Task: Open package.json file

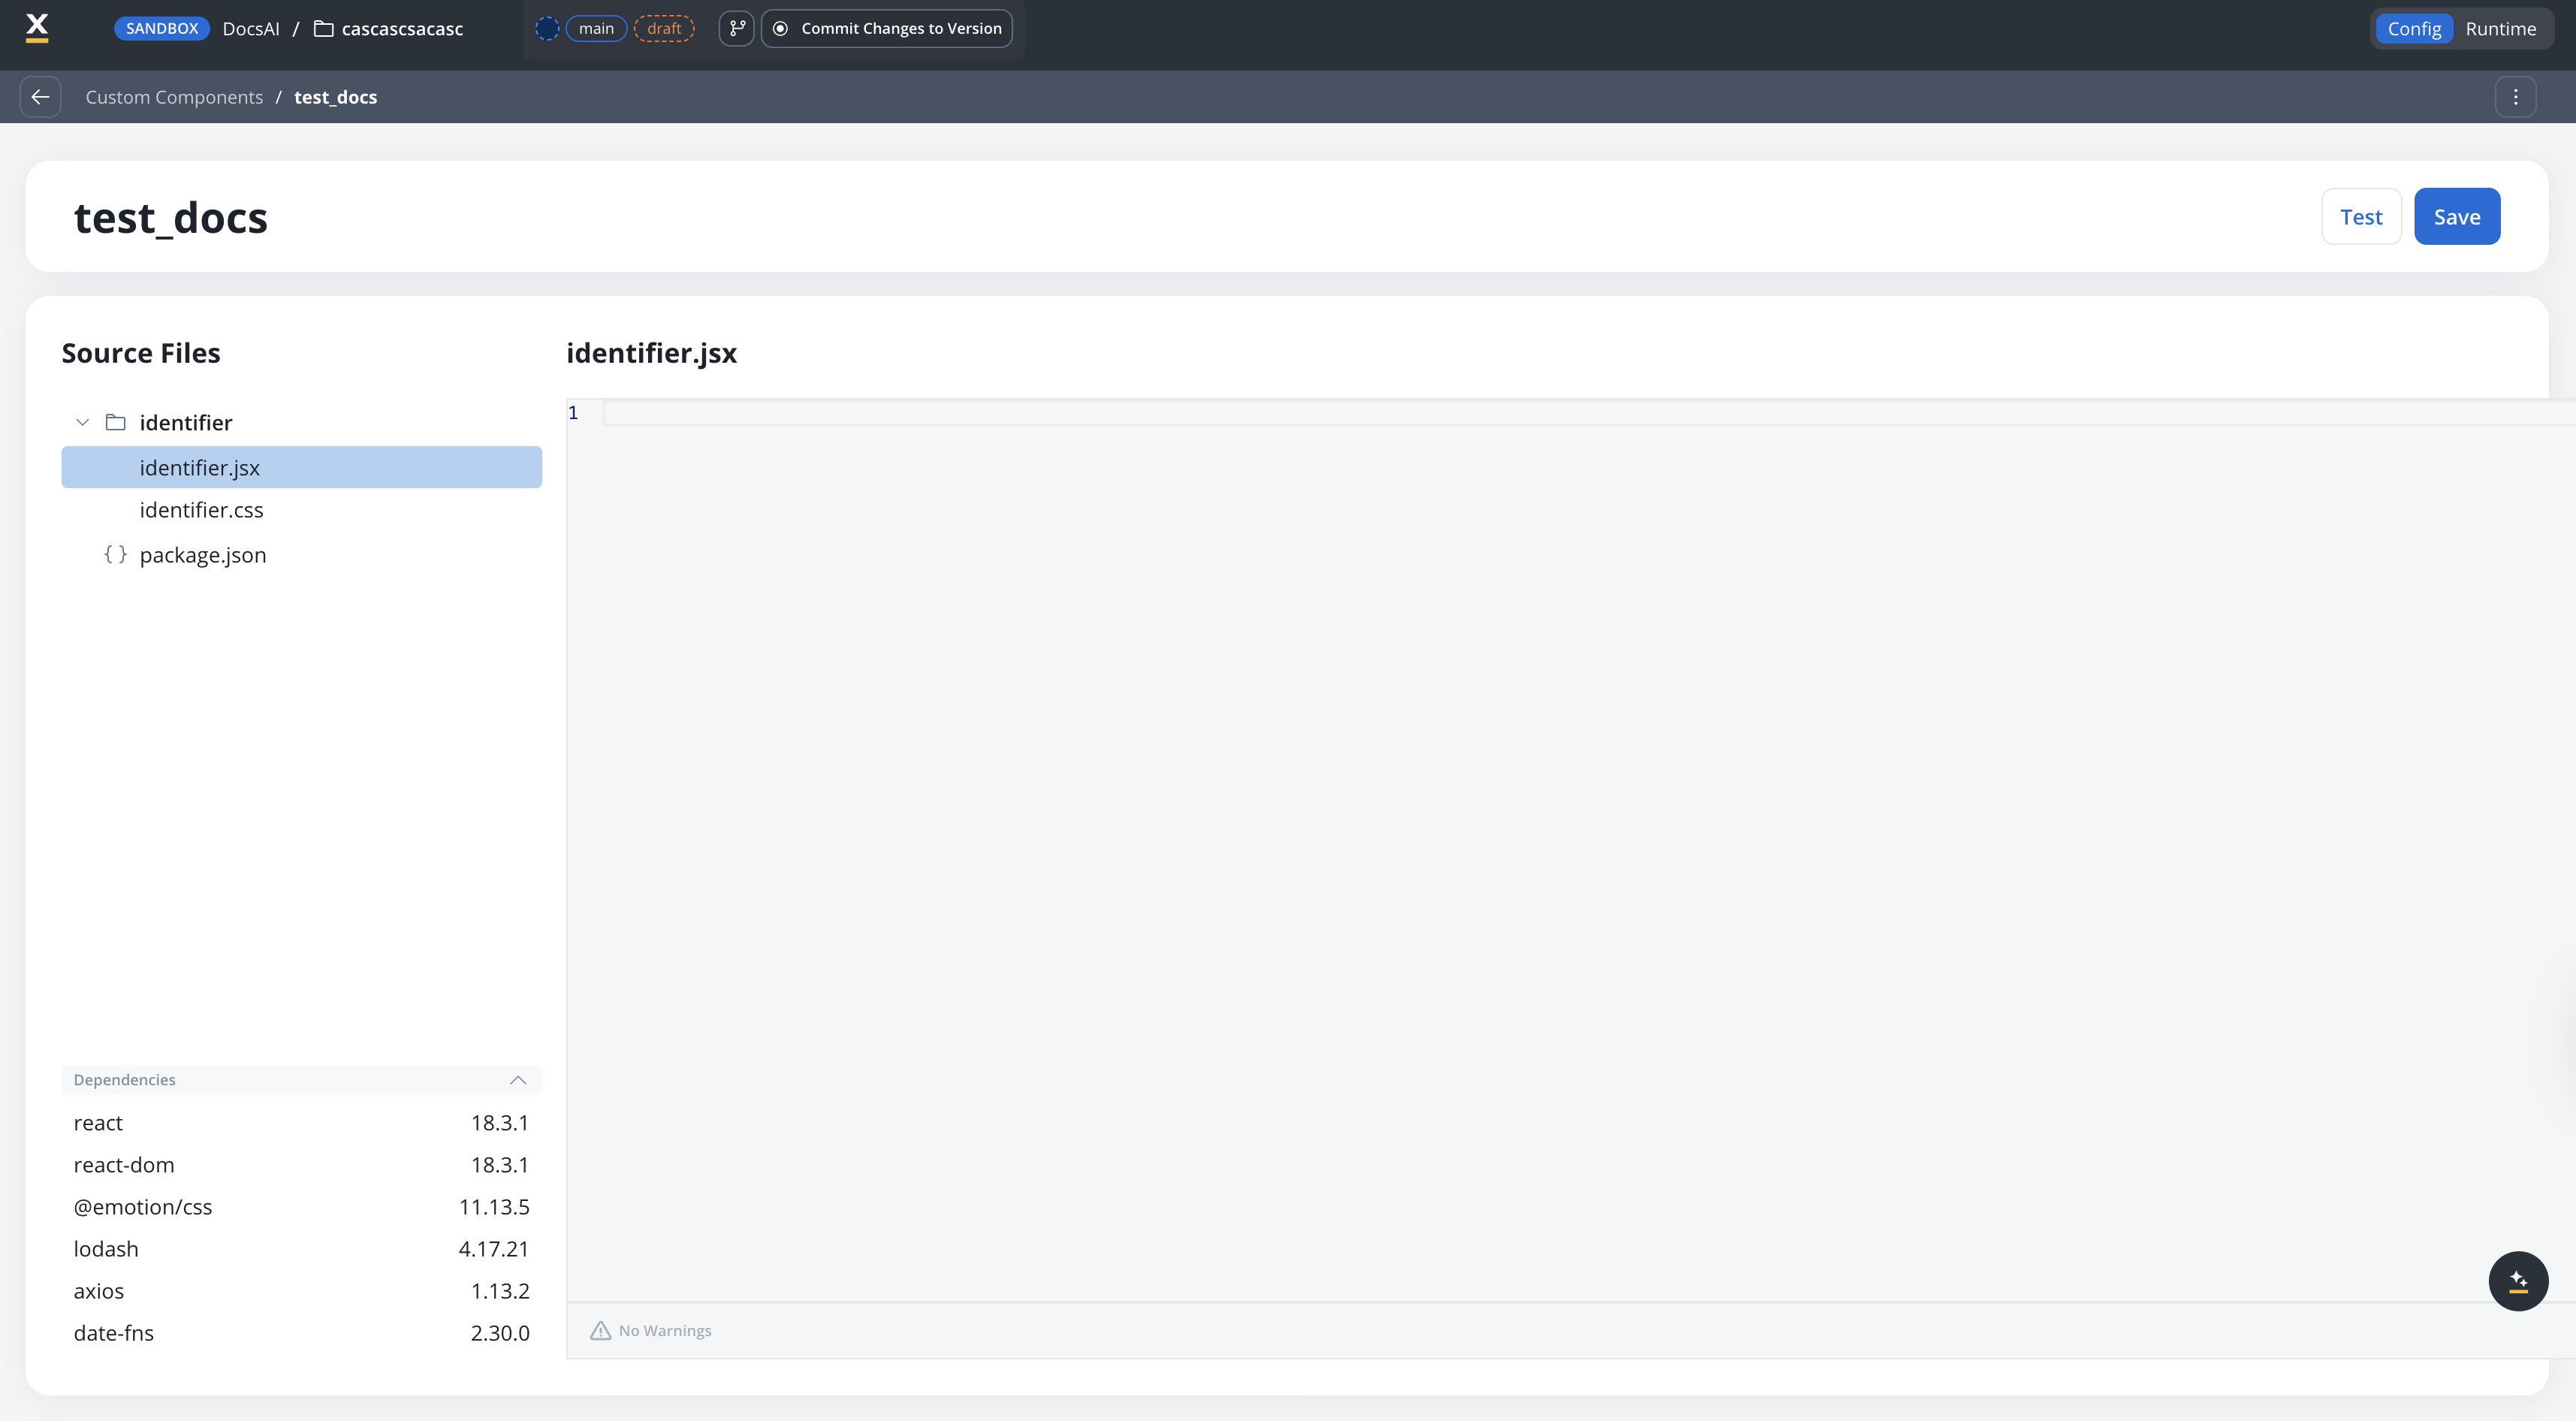Action: [x=203, y=555]
